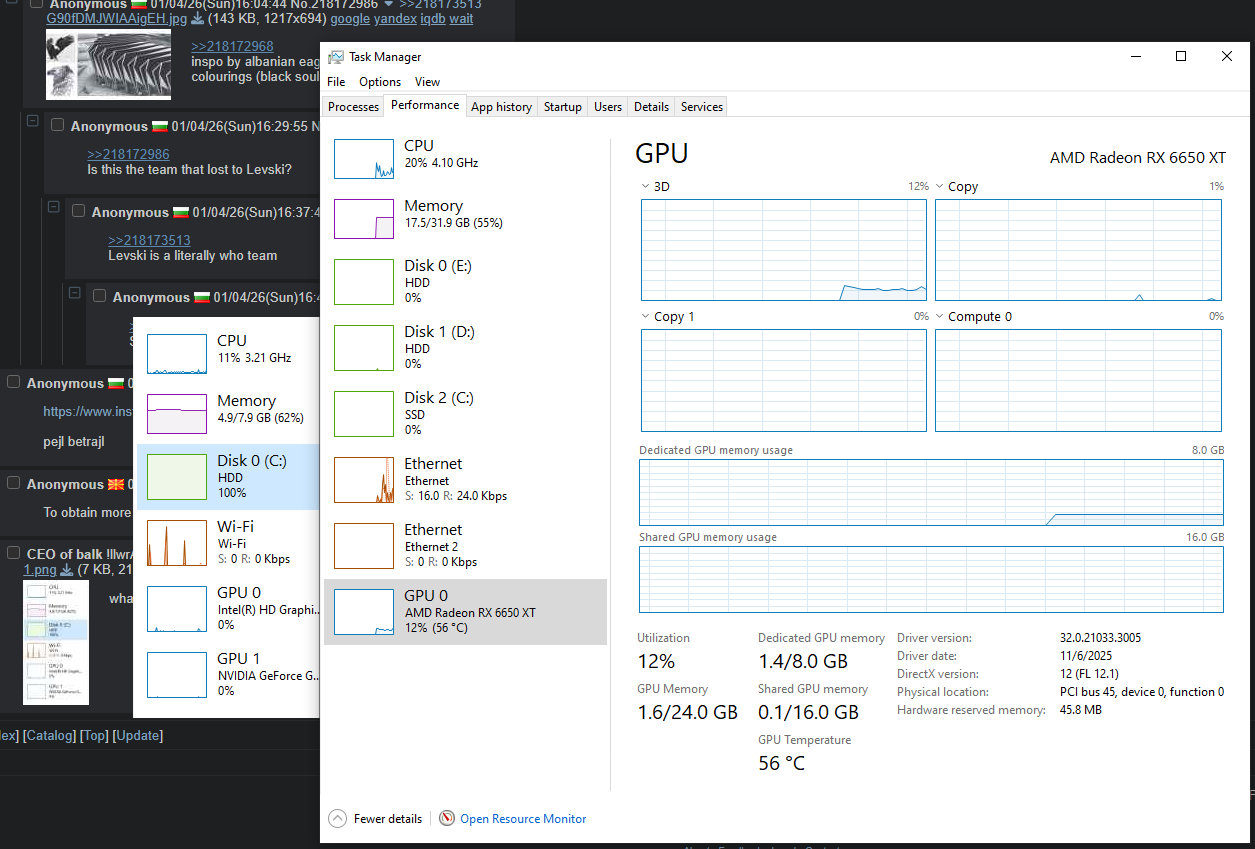Open the Compute 0 engine graph dropdown

pos(940,317)
